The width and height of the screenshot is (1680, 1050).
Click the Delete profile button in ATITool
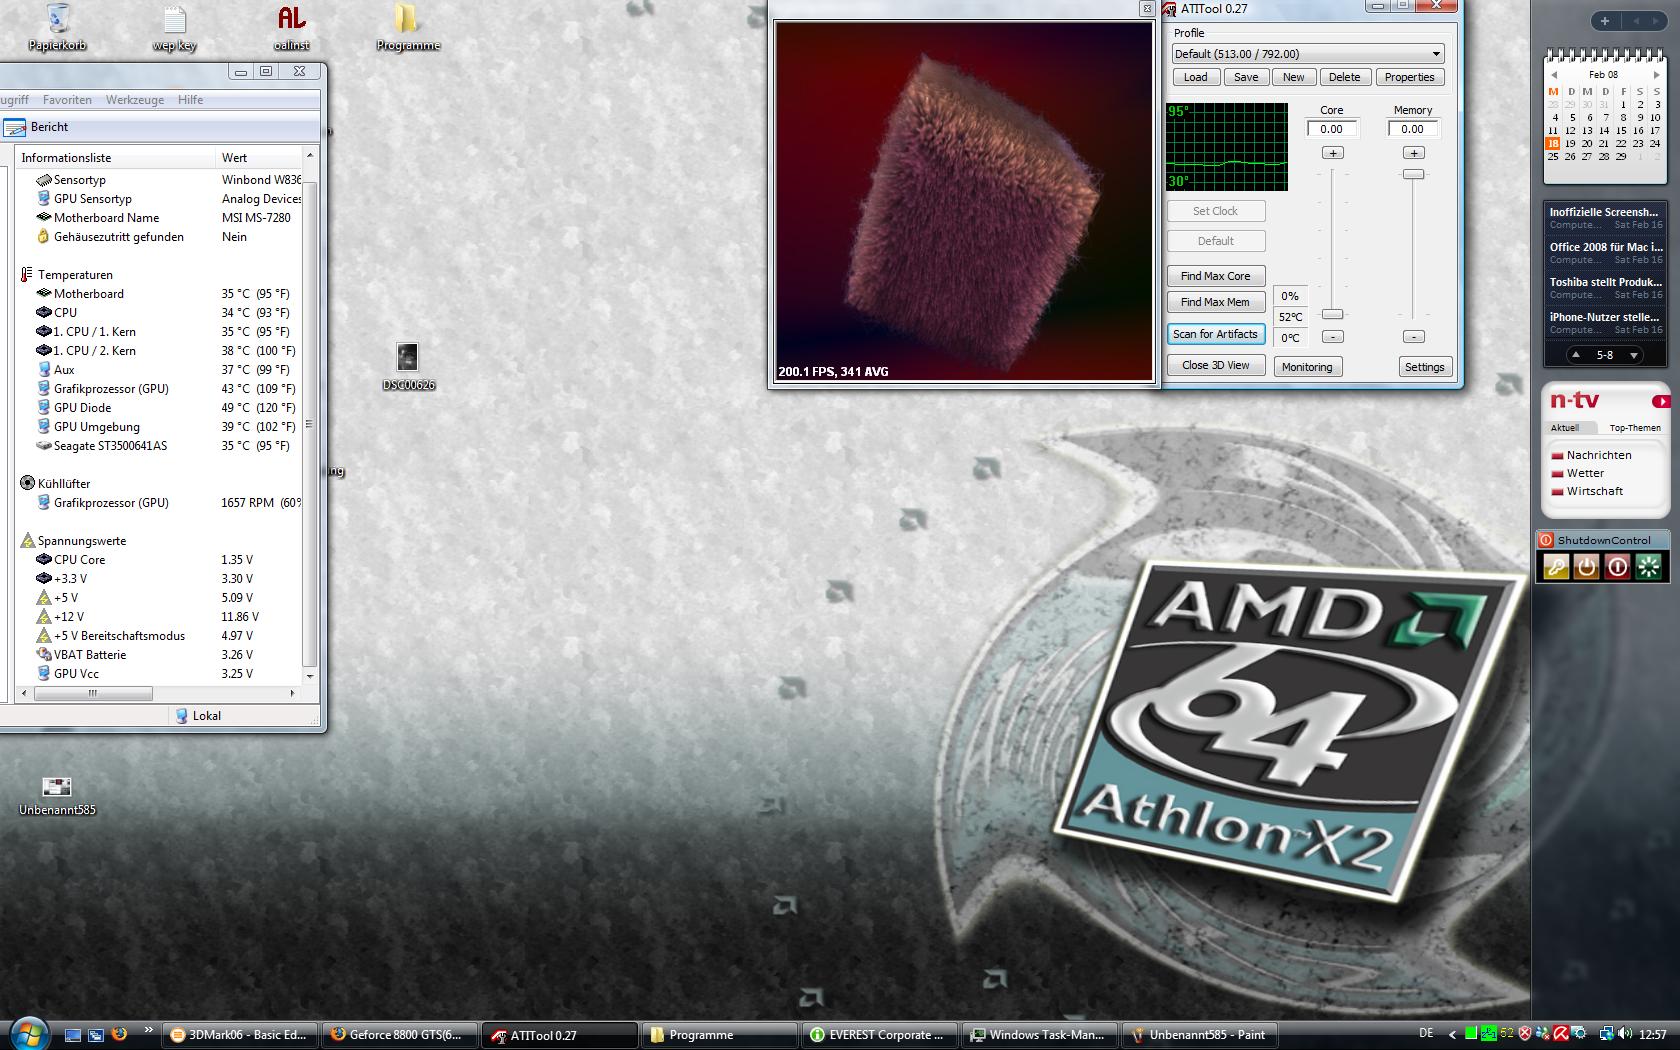coord(1344,77)
